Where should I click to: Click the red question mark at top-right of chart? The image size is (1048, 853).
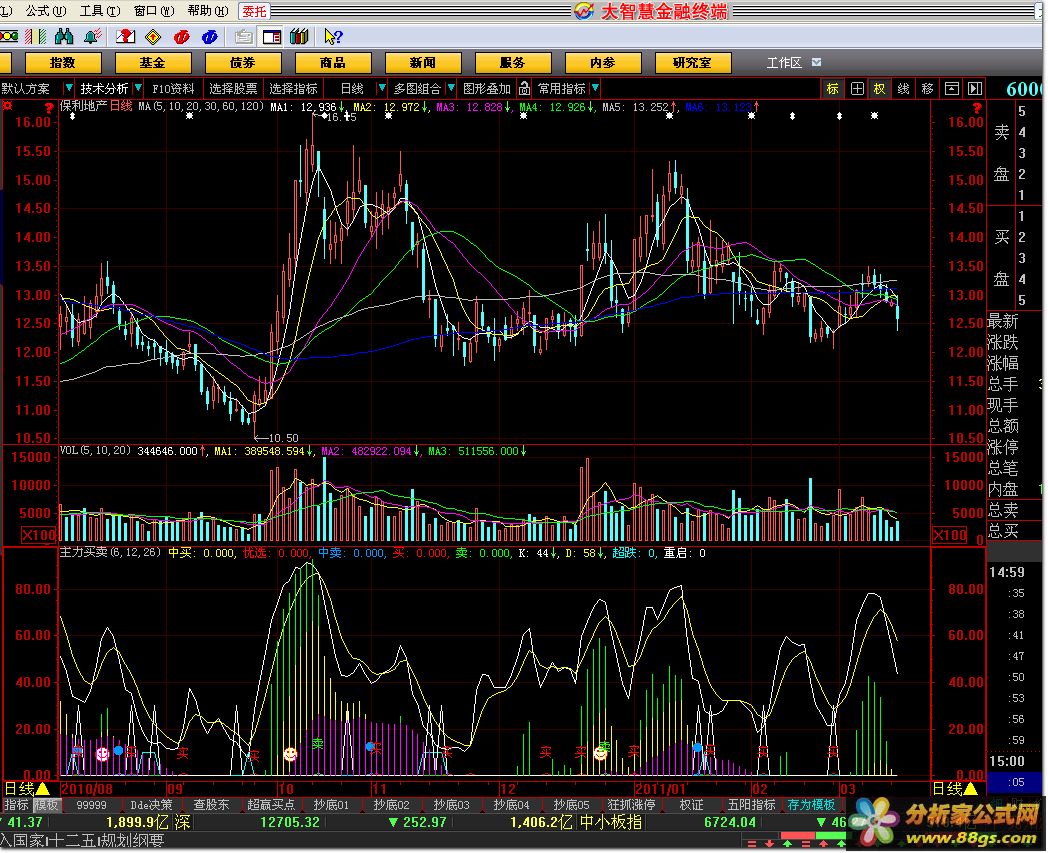977,108
